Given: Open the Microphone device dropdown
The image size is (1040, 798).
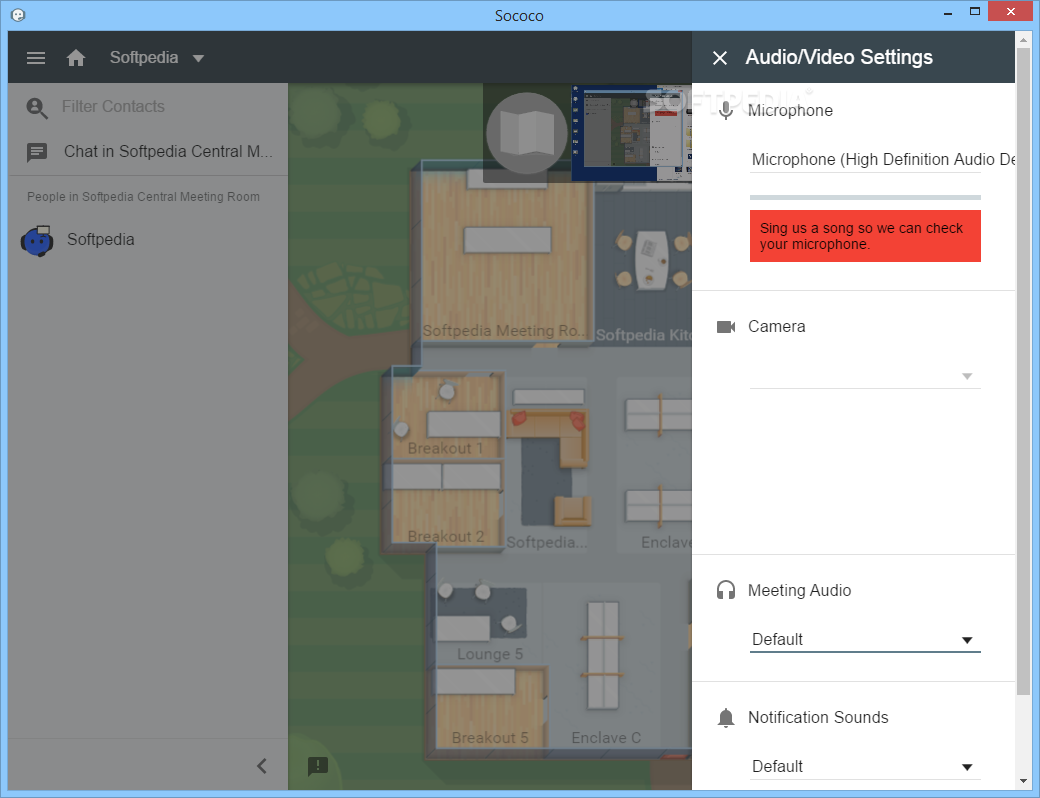Looking at the screenshot, I should (865, 160).
